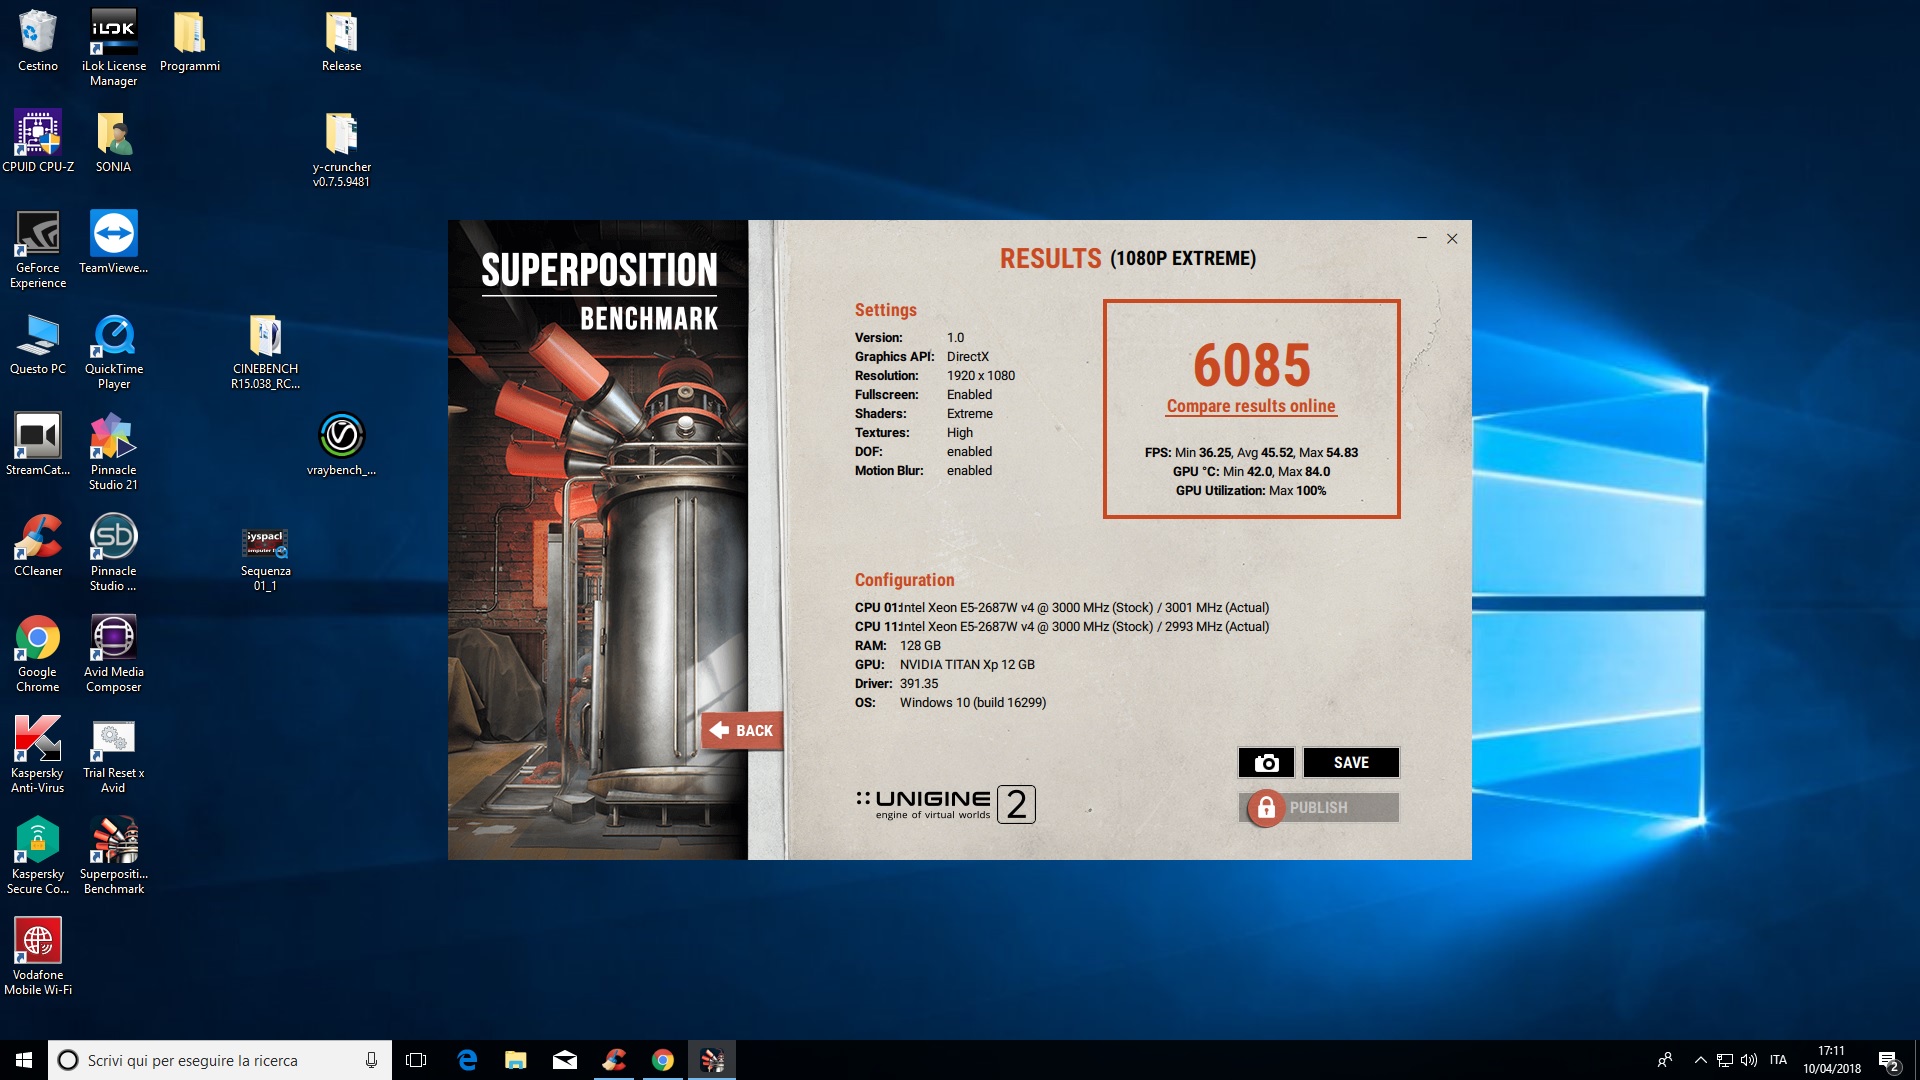Save the benchmark results
The height and width of the screenshot is (1080, 1920).
point(1351,762)
